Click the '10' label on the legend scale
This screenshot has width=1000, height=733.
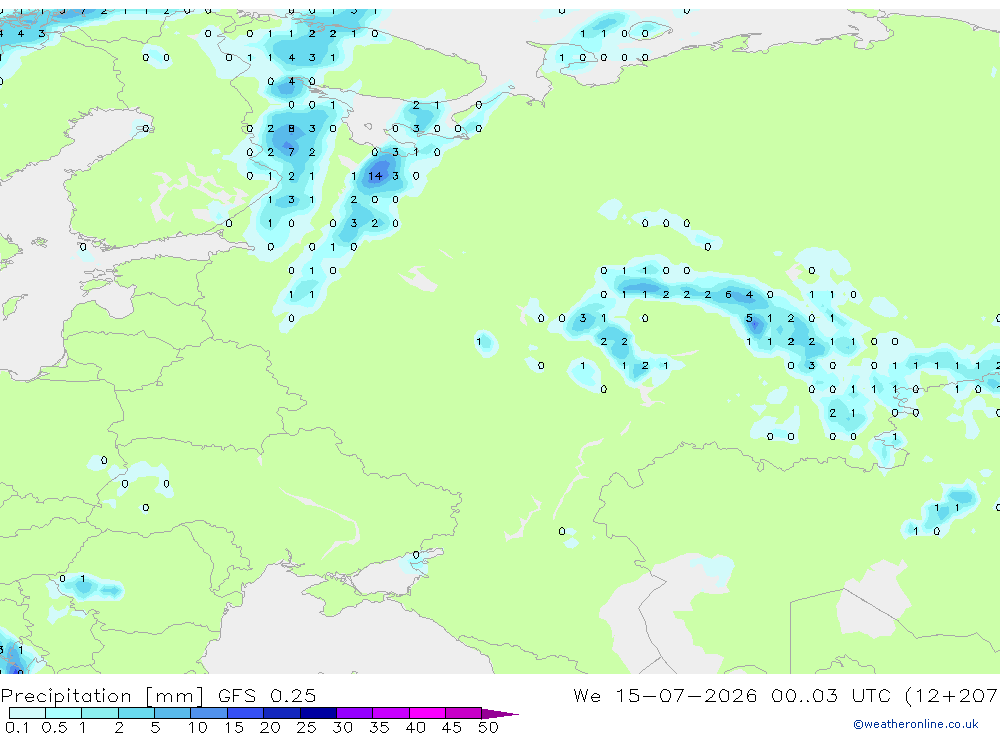coord(198,727)
